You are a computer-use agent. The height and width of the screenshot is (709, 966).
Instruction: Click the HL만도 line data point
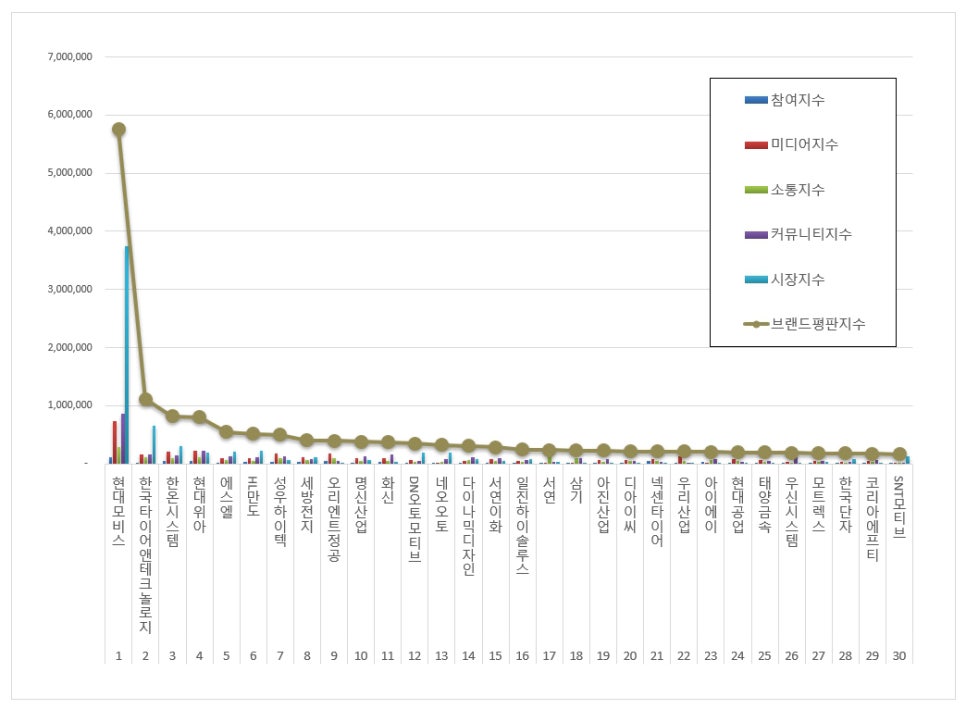(x=253, y=434)
